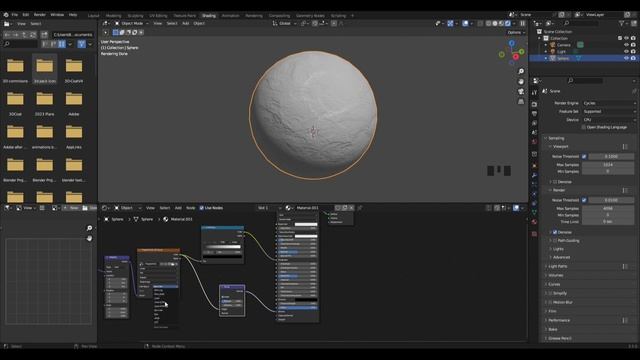Viewport: 640px width, 360px height.
Task: Expand the Performance panel
Action: click(559, 320)
